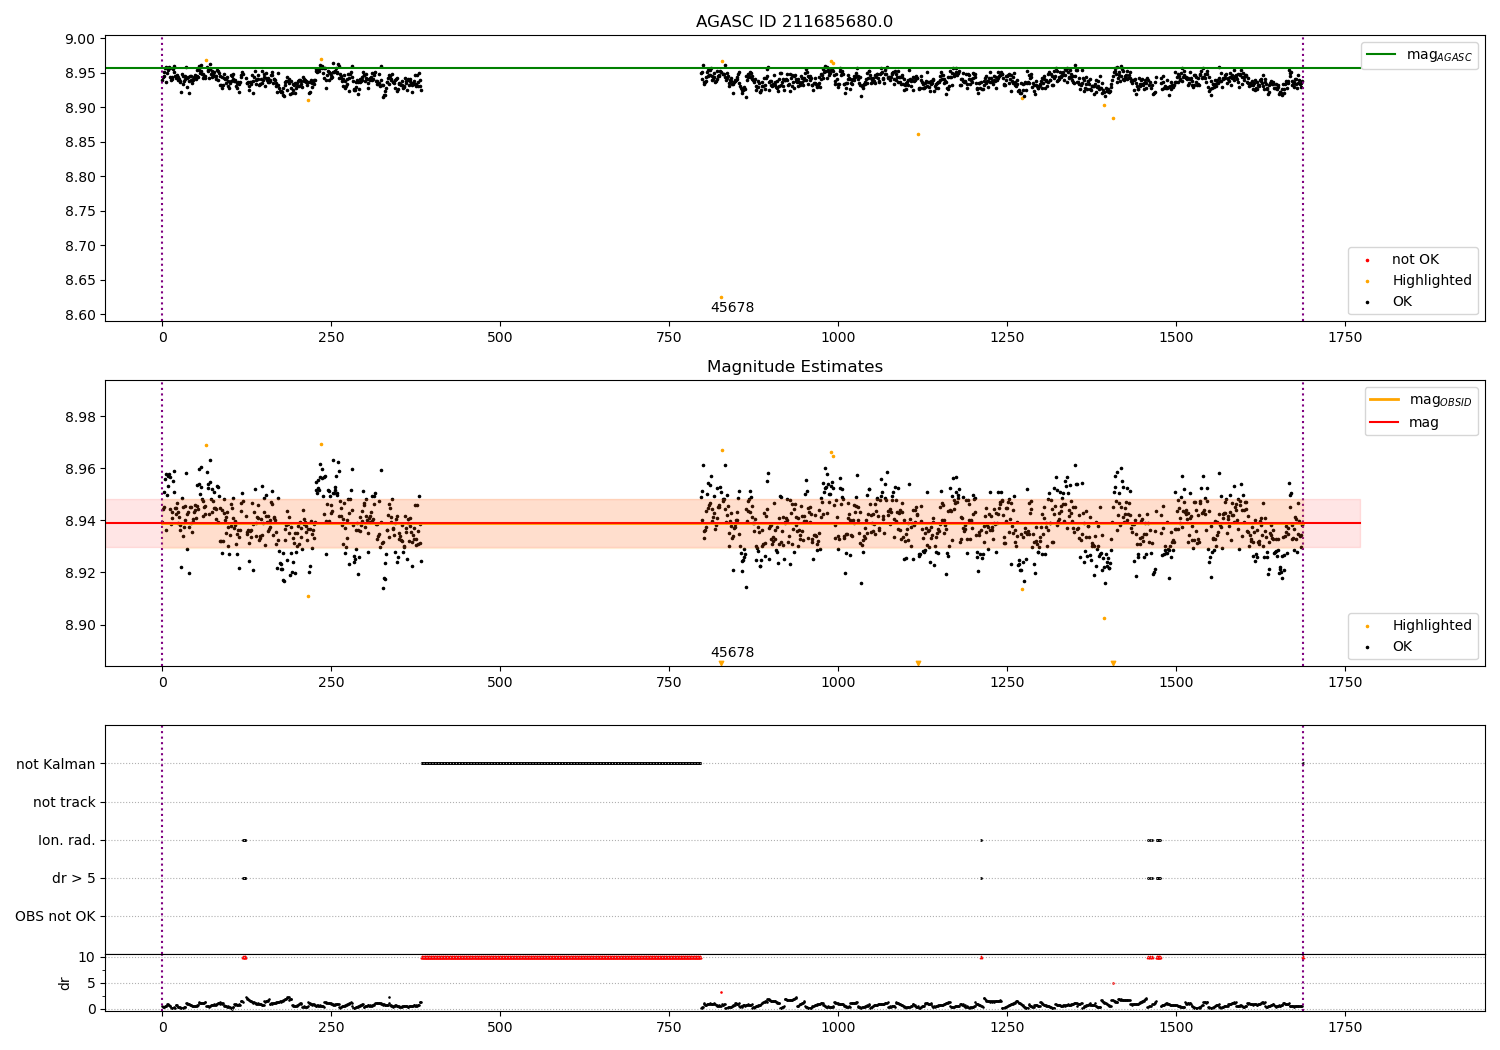Viewport: 1500px width, 1050px height.
Task: Click the 'OBS not OK' y-axis label
Action: 55,916
